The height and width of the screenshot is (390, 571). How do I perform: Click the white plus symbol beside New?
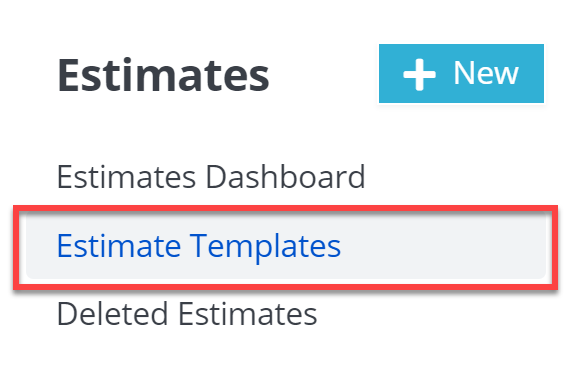(x=419, y=74)
